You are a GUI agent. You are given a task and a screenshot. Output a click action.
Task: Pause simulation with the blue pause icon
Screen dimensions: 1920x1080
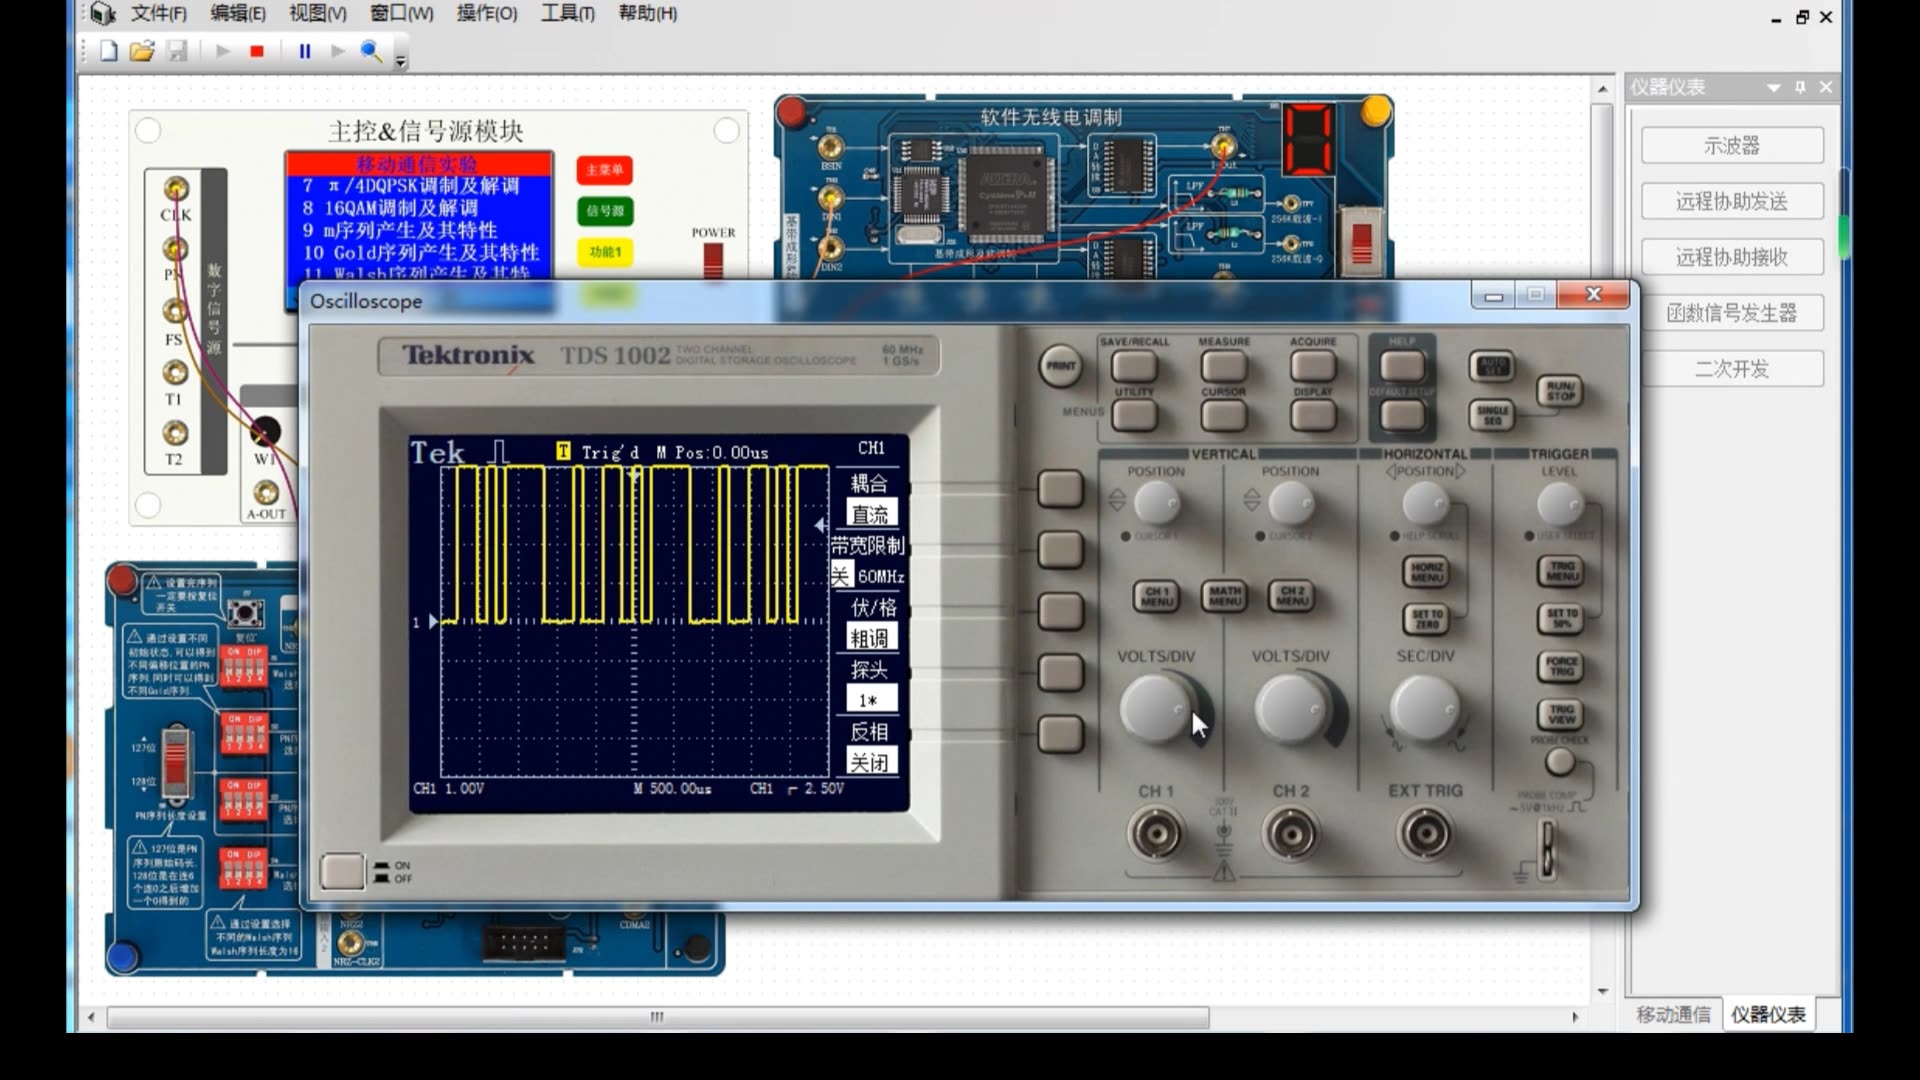(305, 51)
